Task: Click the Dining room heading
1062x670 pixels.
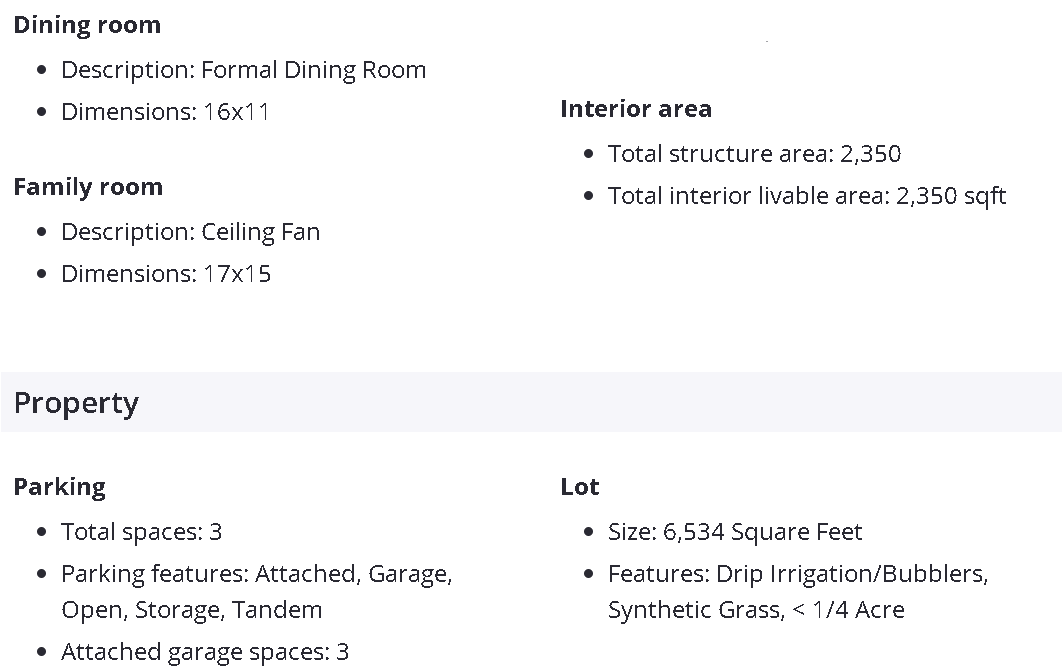Action: pos(87,25)
